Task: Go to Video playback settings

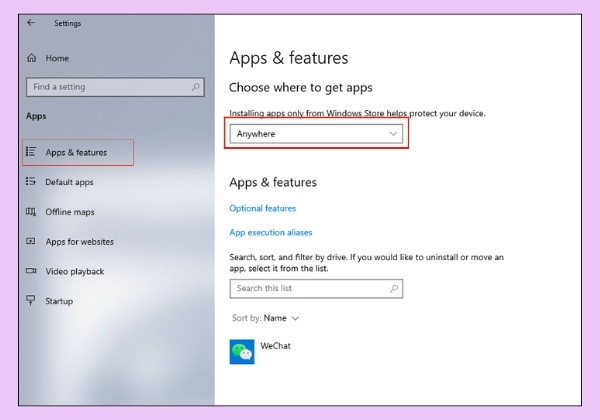Action: (x=75, y=272)
